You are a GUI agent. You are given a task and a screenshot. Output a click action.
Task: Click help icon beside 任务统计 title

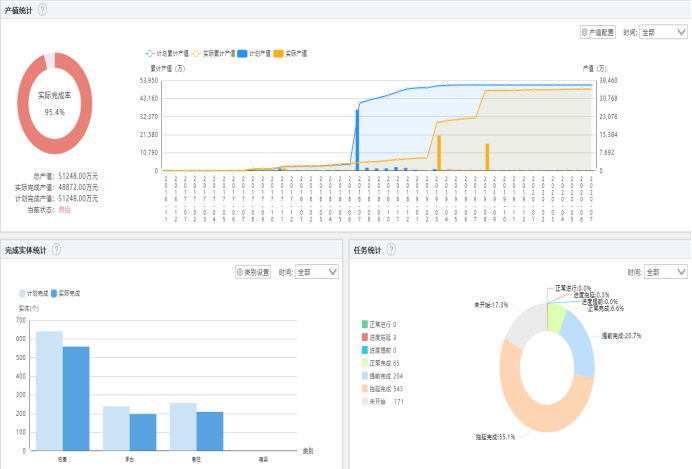[x=392, y=249]
